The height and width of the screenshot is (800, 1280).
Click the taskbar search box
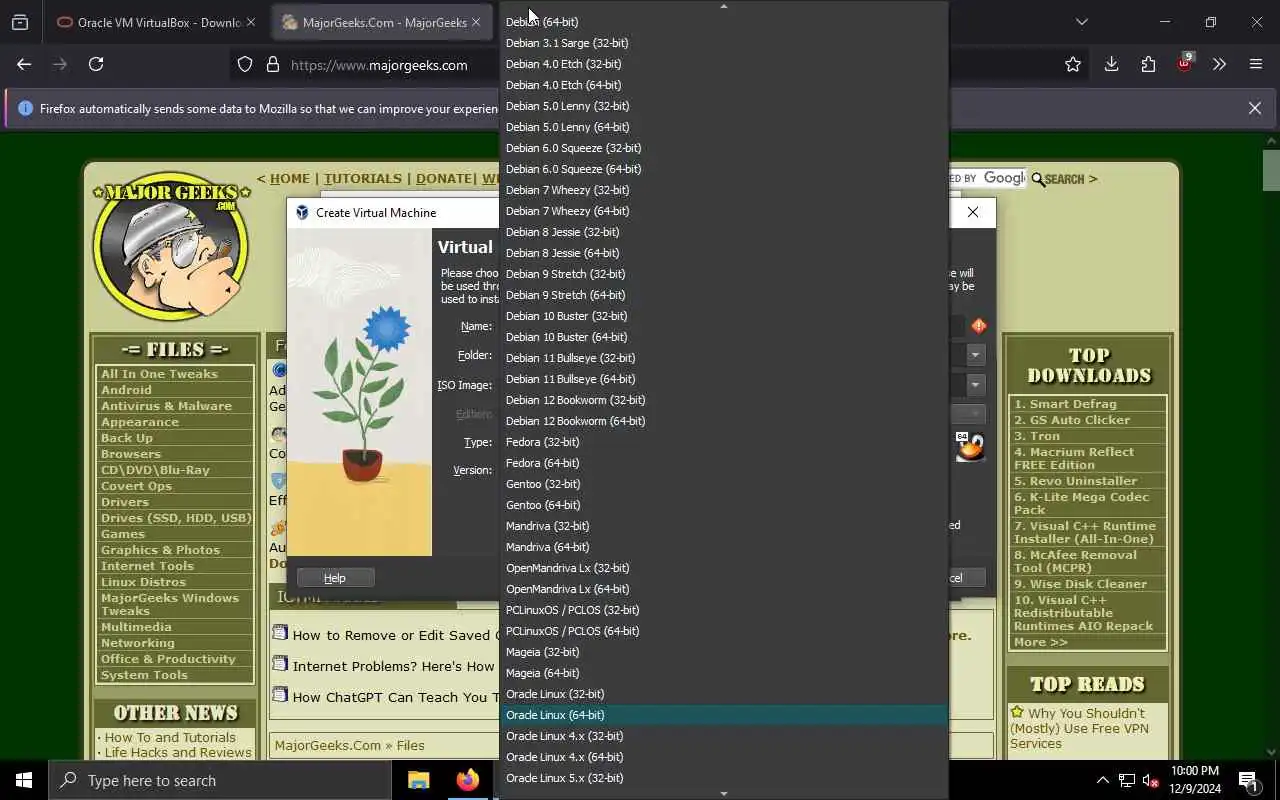coord(220,780)
